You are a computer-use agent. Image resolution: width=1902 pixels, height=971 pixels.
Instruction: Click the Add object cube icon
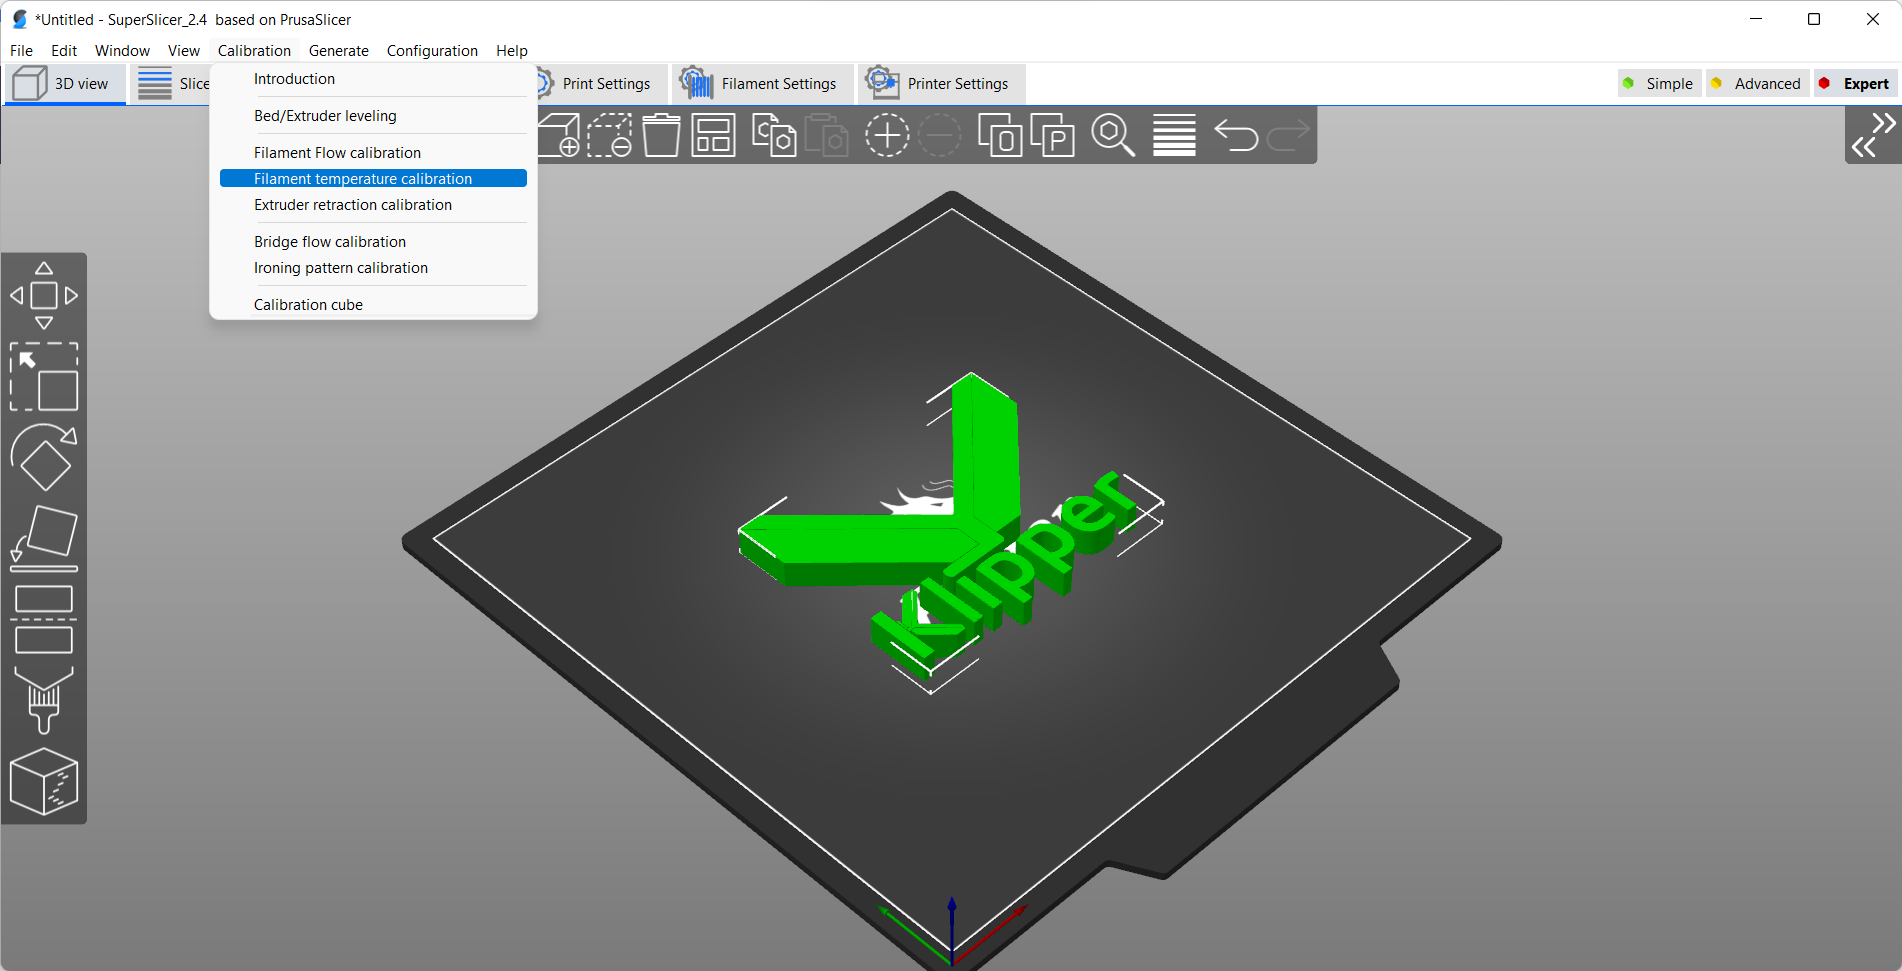tap(559, 135)
